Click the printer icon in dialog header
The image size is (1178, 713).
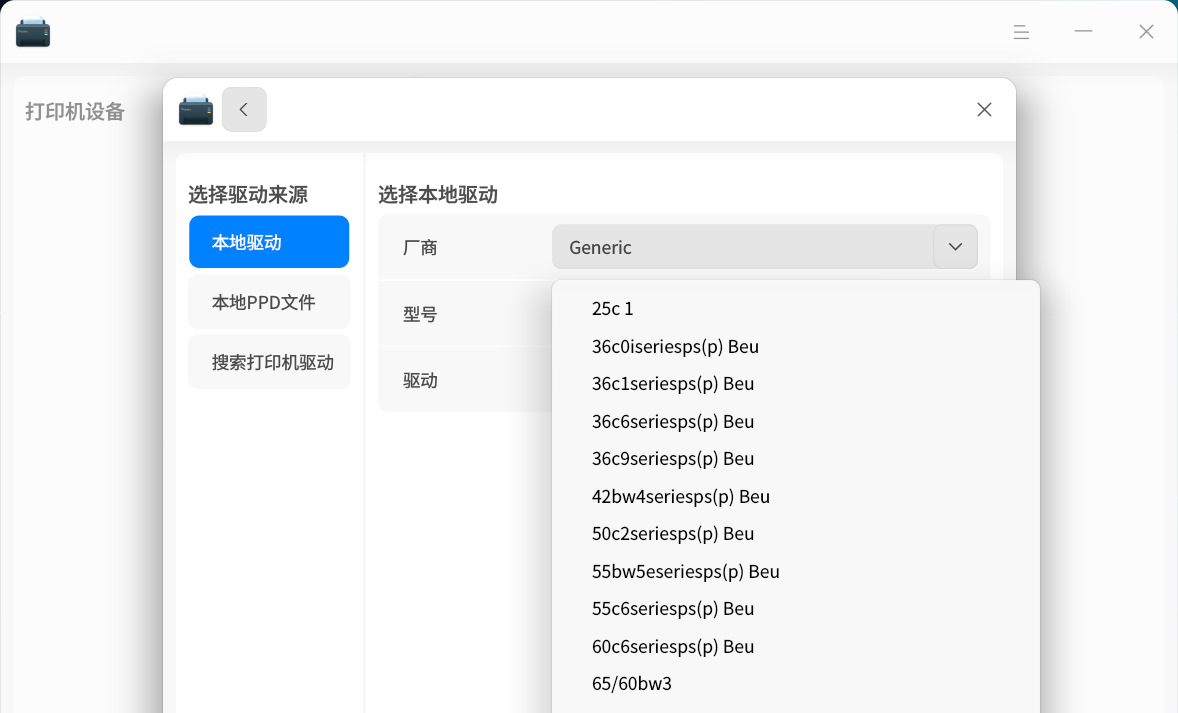pyautogui.click(x=196, y=110)
